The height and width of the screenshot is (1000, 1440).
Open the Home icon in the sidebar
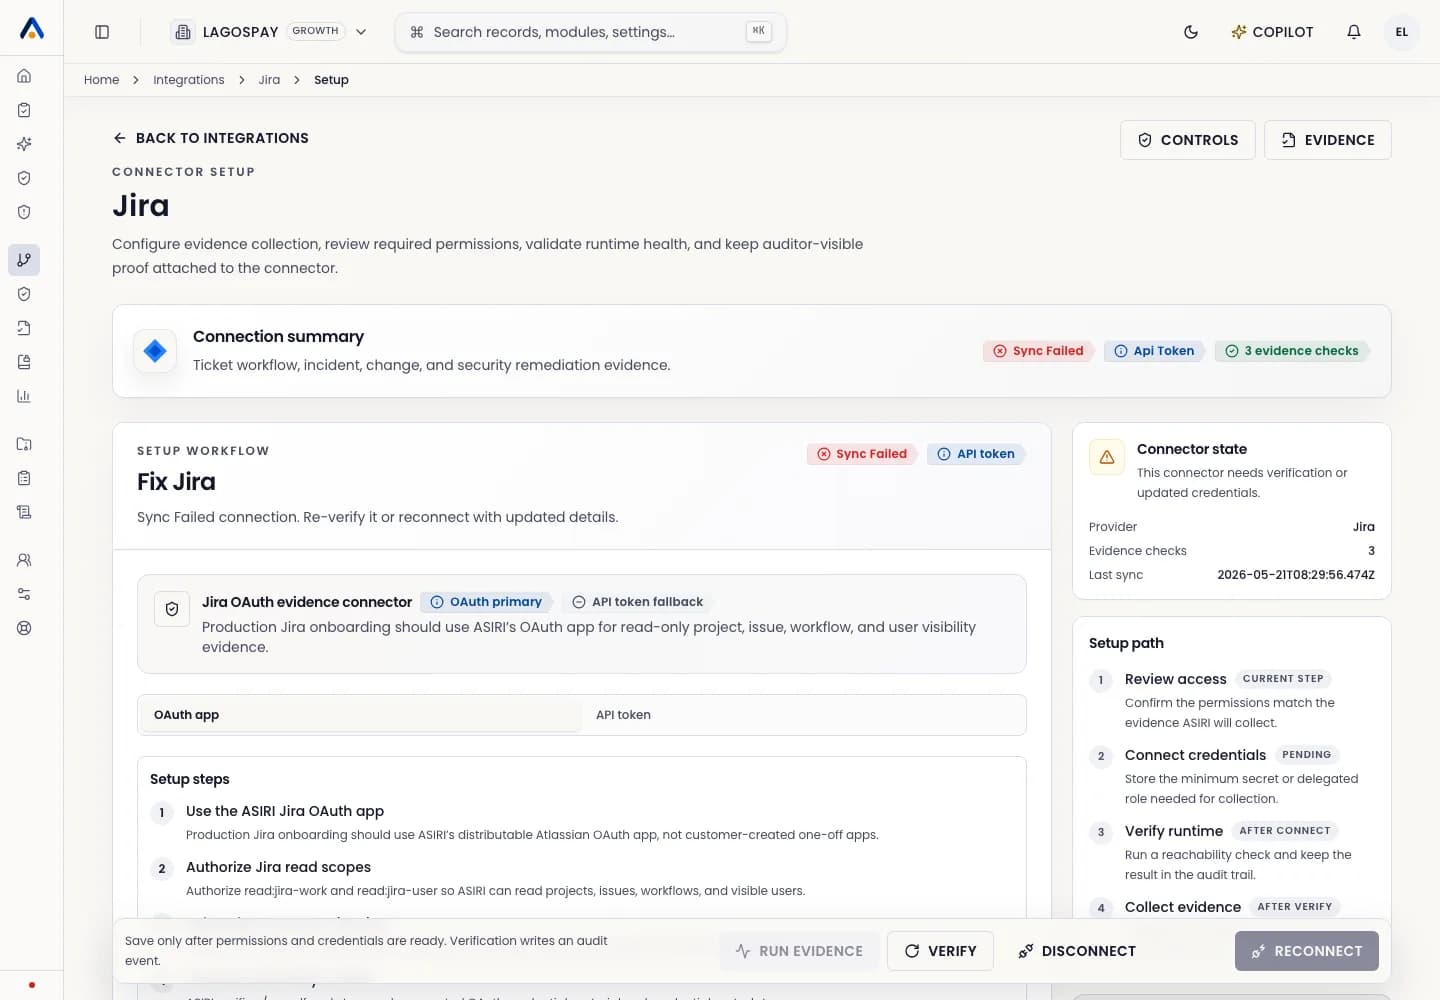(24, 76)
